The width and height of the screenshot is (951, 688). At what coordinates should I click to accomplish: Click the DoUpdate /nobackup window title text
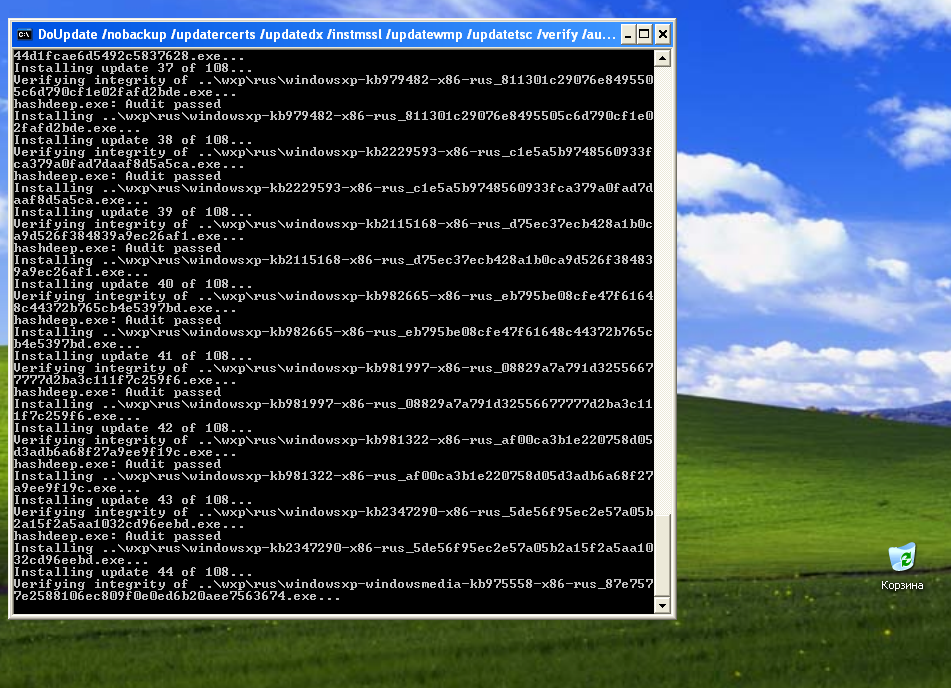coord(327,35)
